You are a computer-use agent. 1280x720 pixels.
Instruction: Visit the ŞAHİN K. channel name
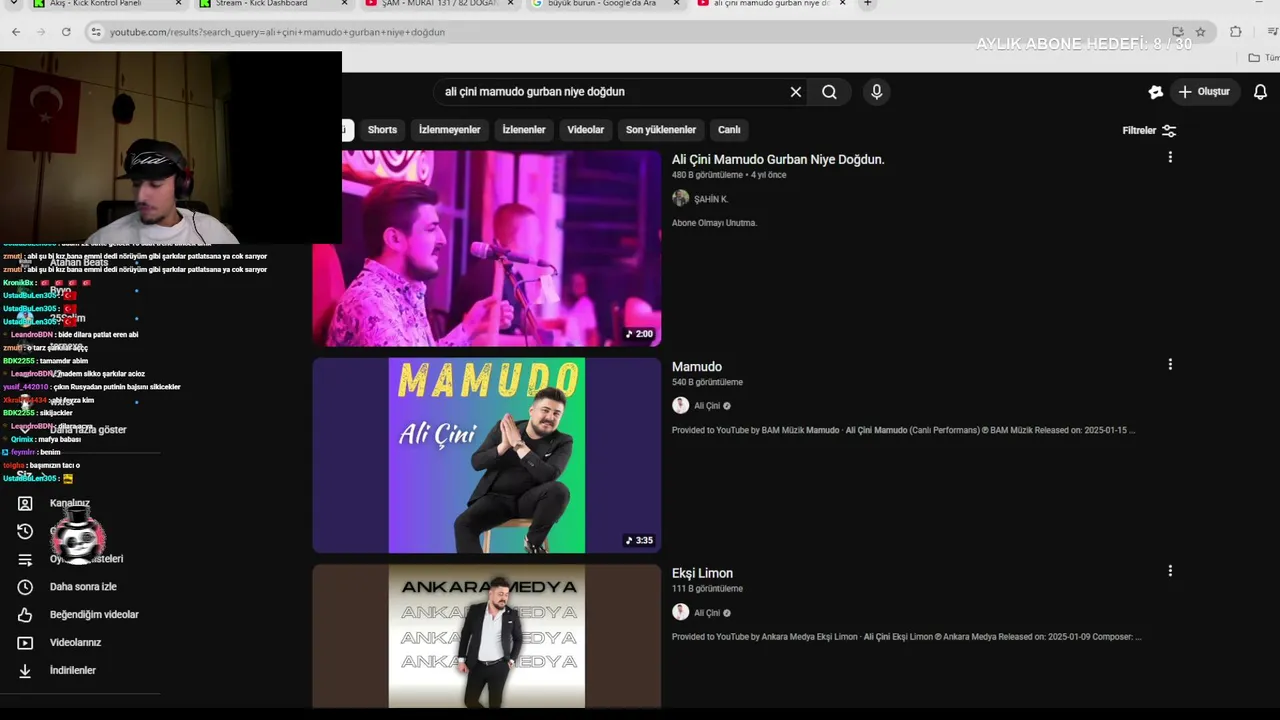click(x=711, y=199)
